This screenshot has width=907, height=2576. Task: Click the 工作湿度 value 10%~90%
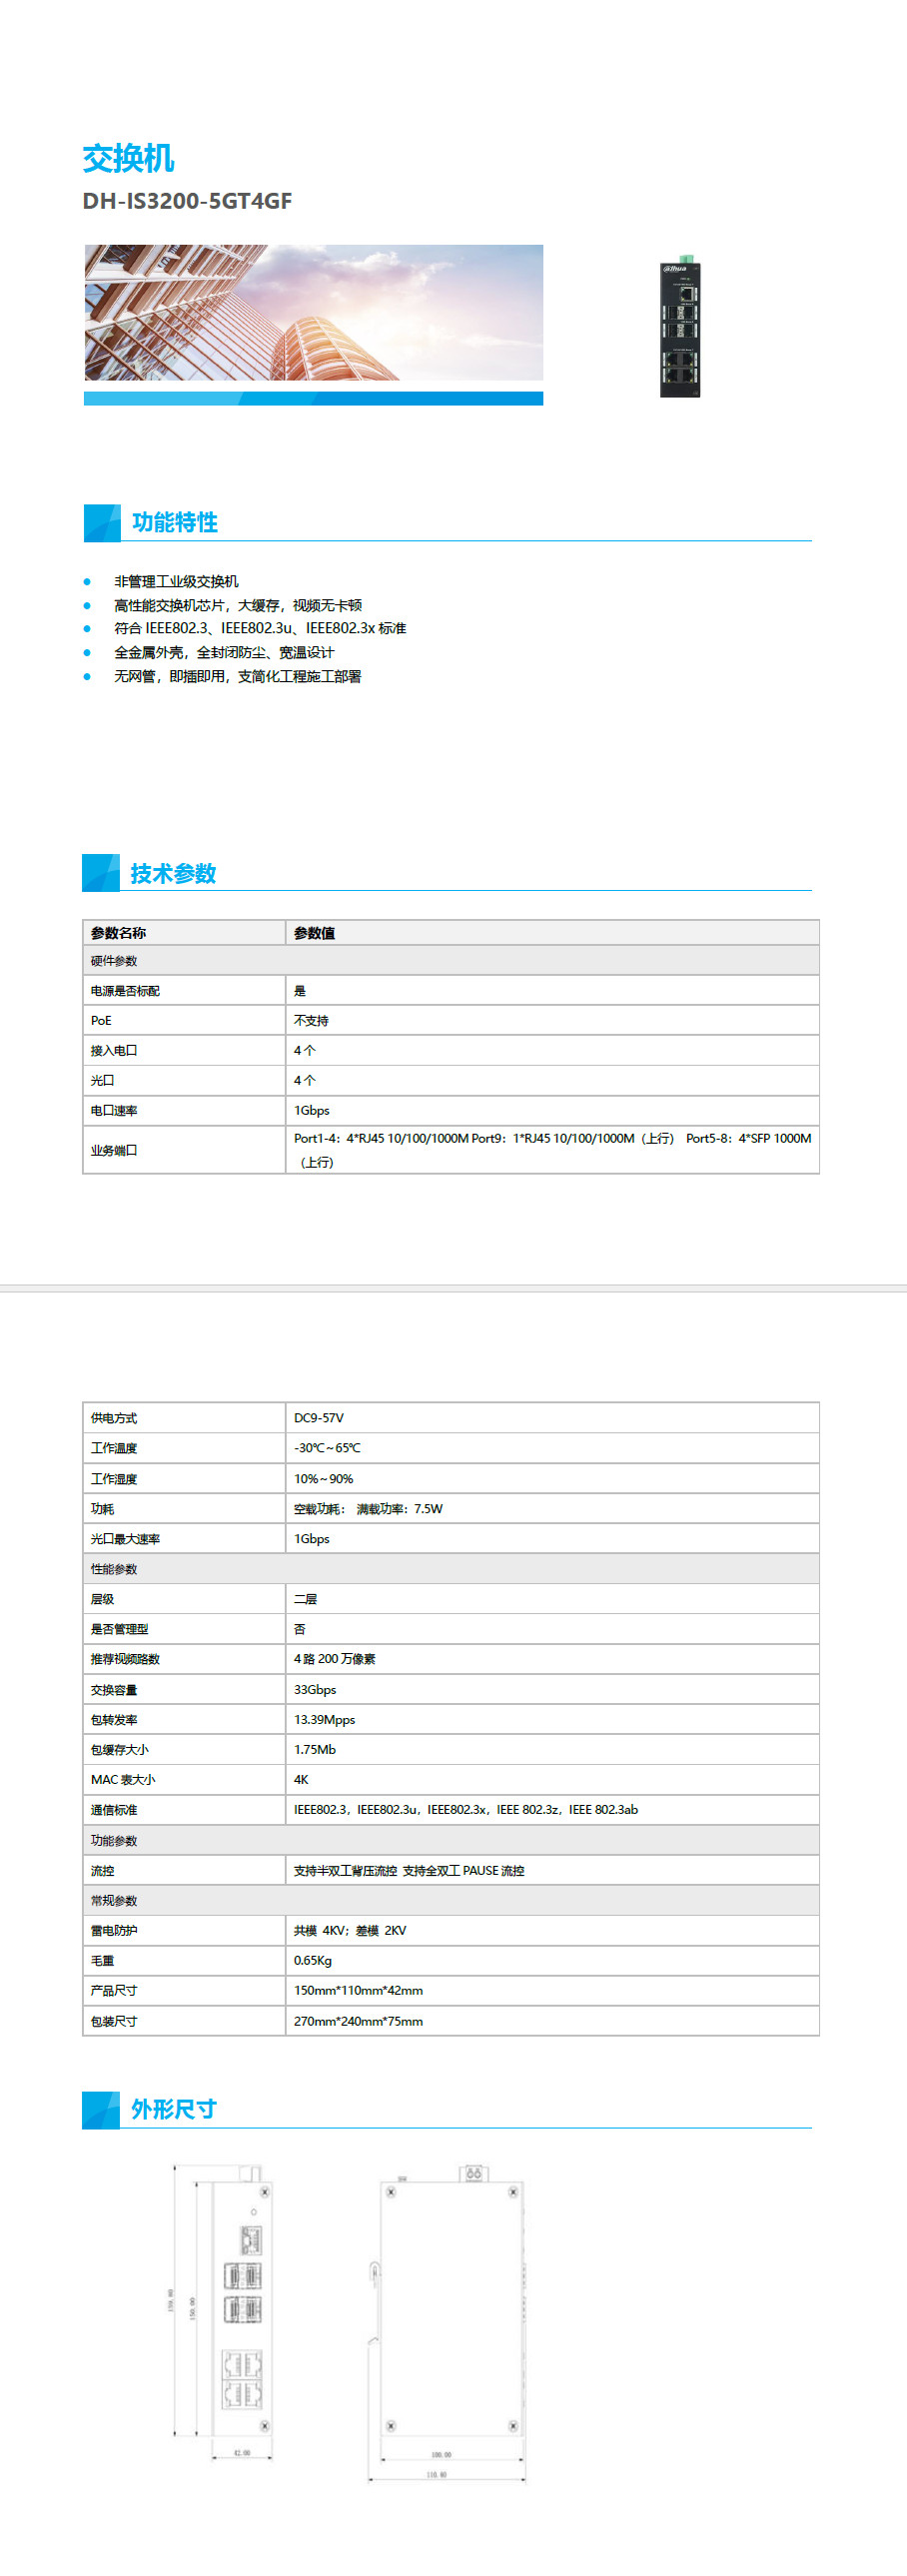point(323,1479)
